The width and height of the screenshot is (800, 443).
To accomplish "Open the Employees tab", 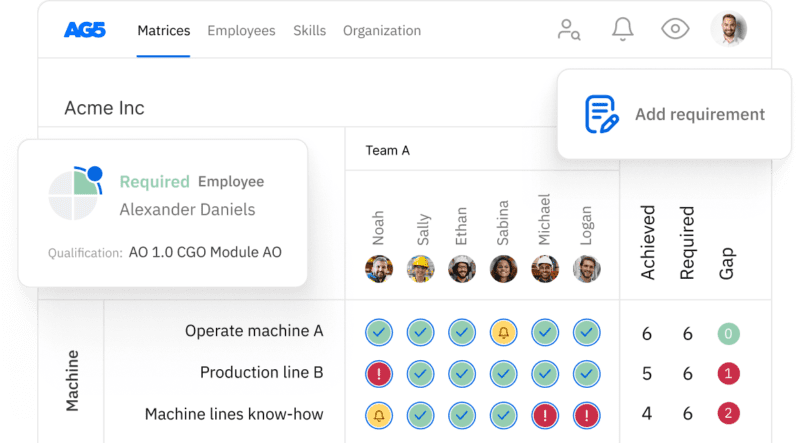I will (241, 30).
